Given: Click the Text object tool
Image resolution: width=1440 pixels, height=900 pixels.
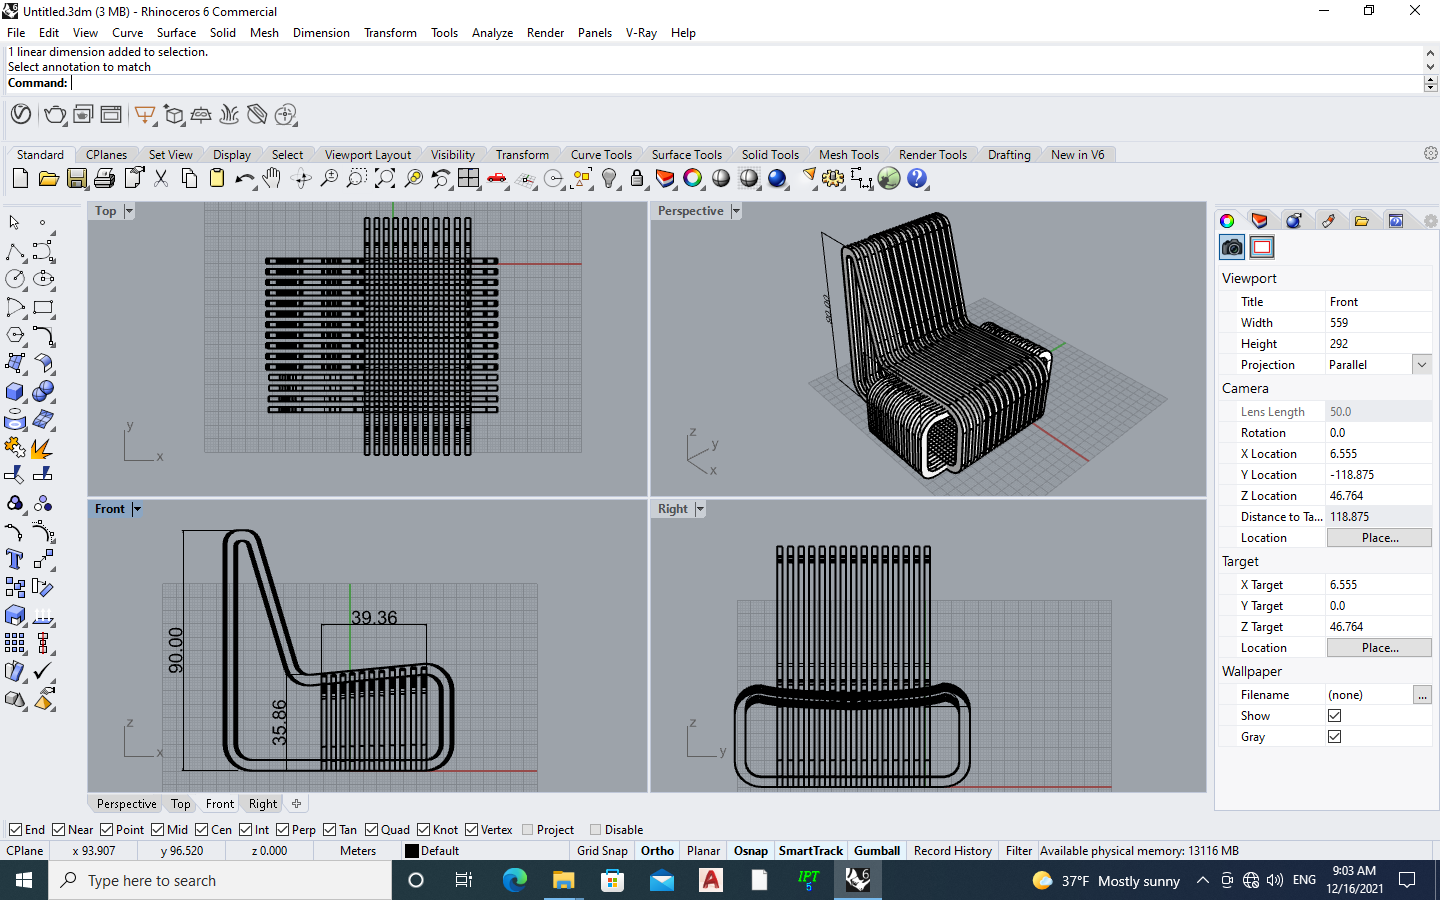Looking at the screenshot, I should click(x=15, y=559).
